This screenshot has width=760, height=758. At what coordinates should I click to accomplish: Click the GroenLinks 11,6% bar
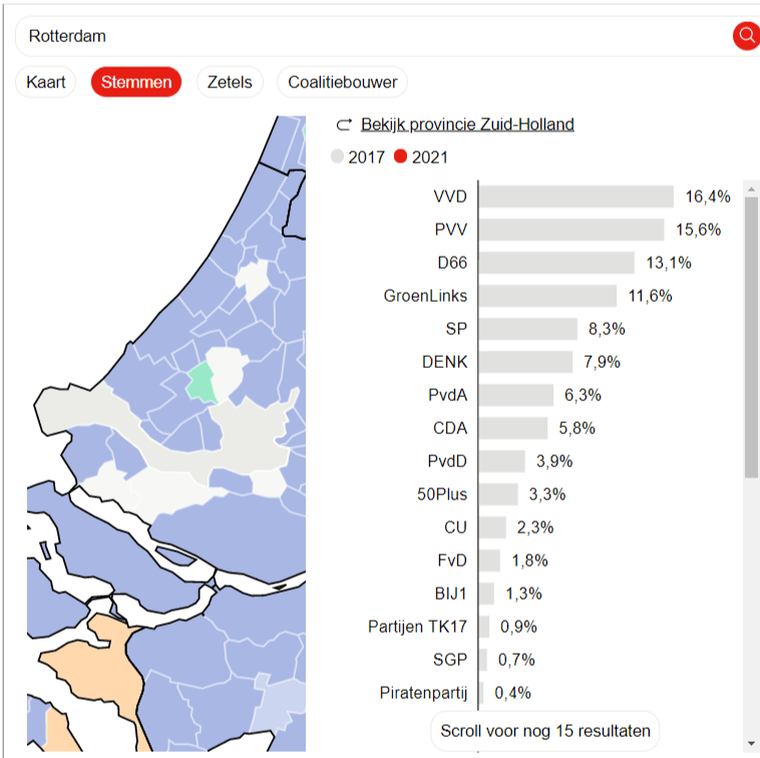pos(548,296)
